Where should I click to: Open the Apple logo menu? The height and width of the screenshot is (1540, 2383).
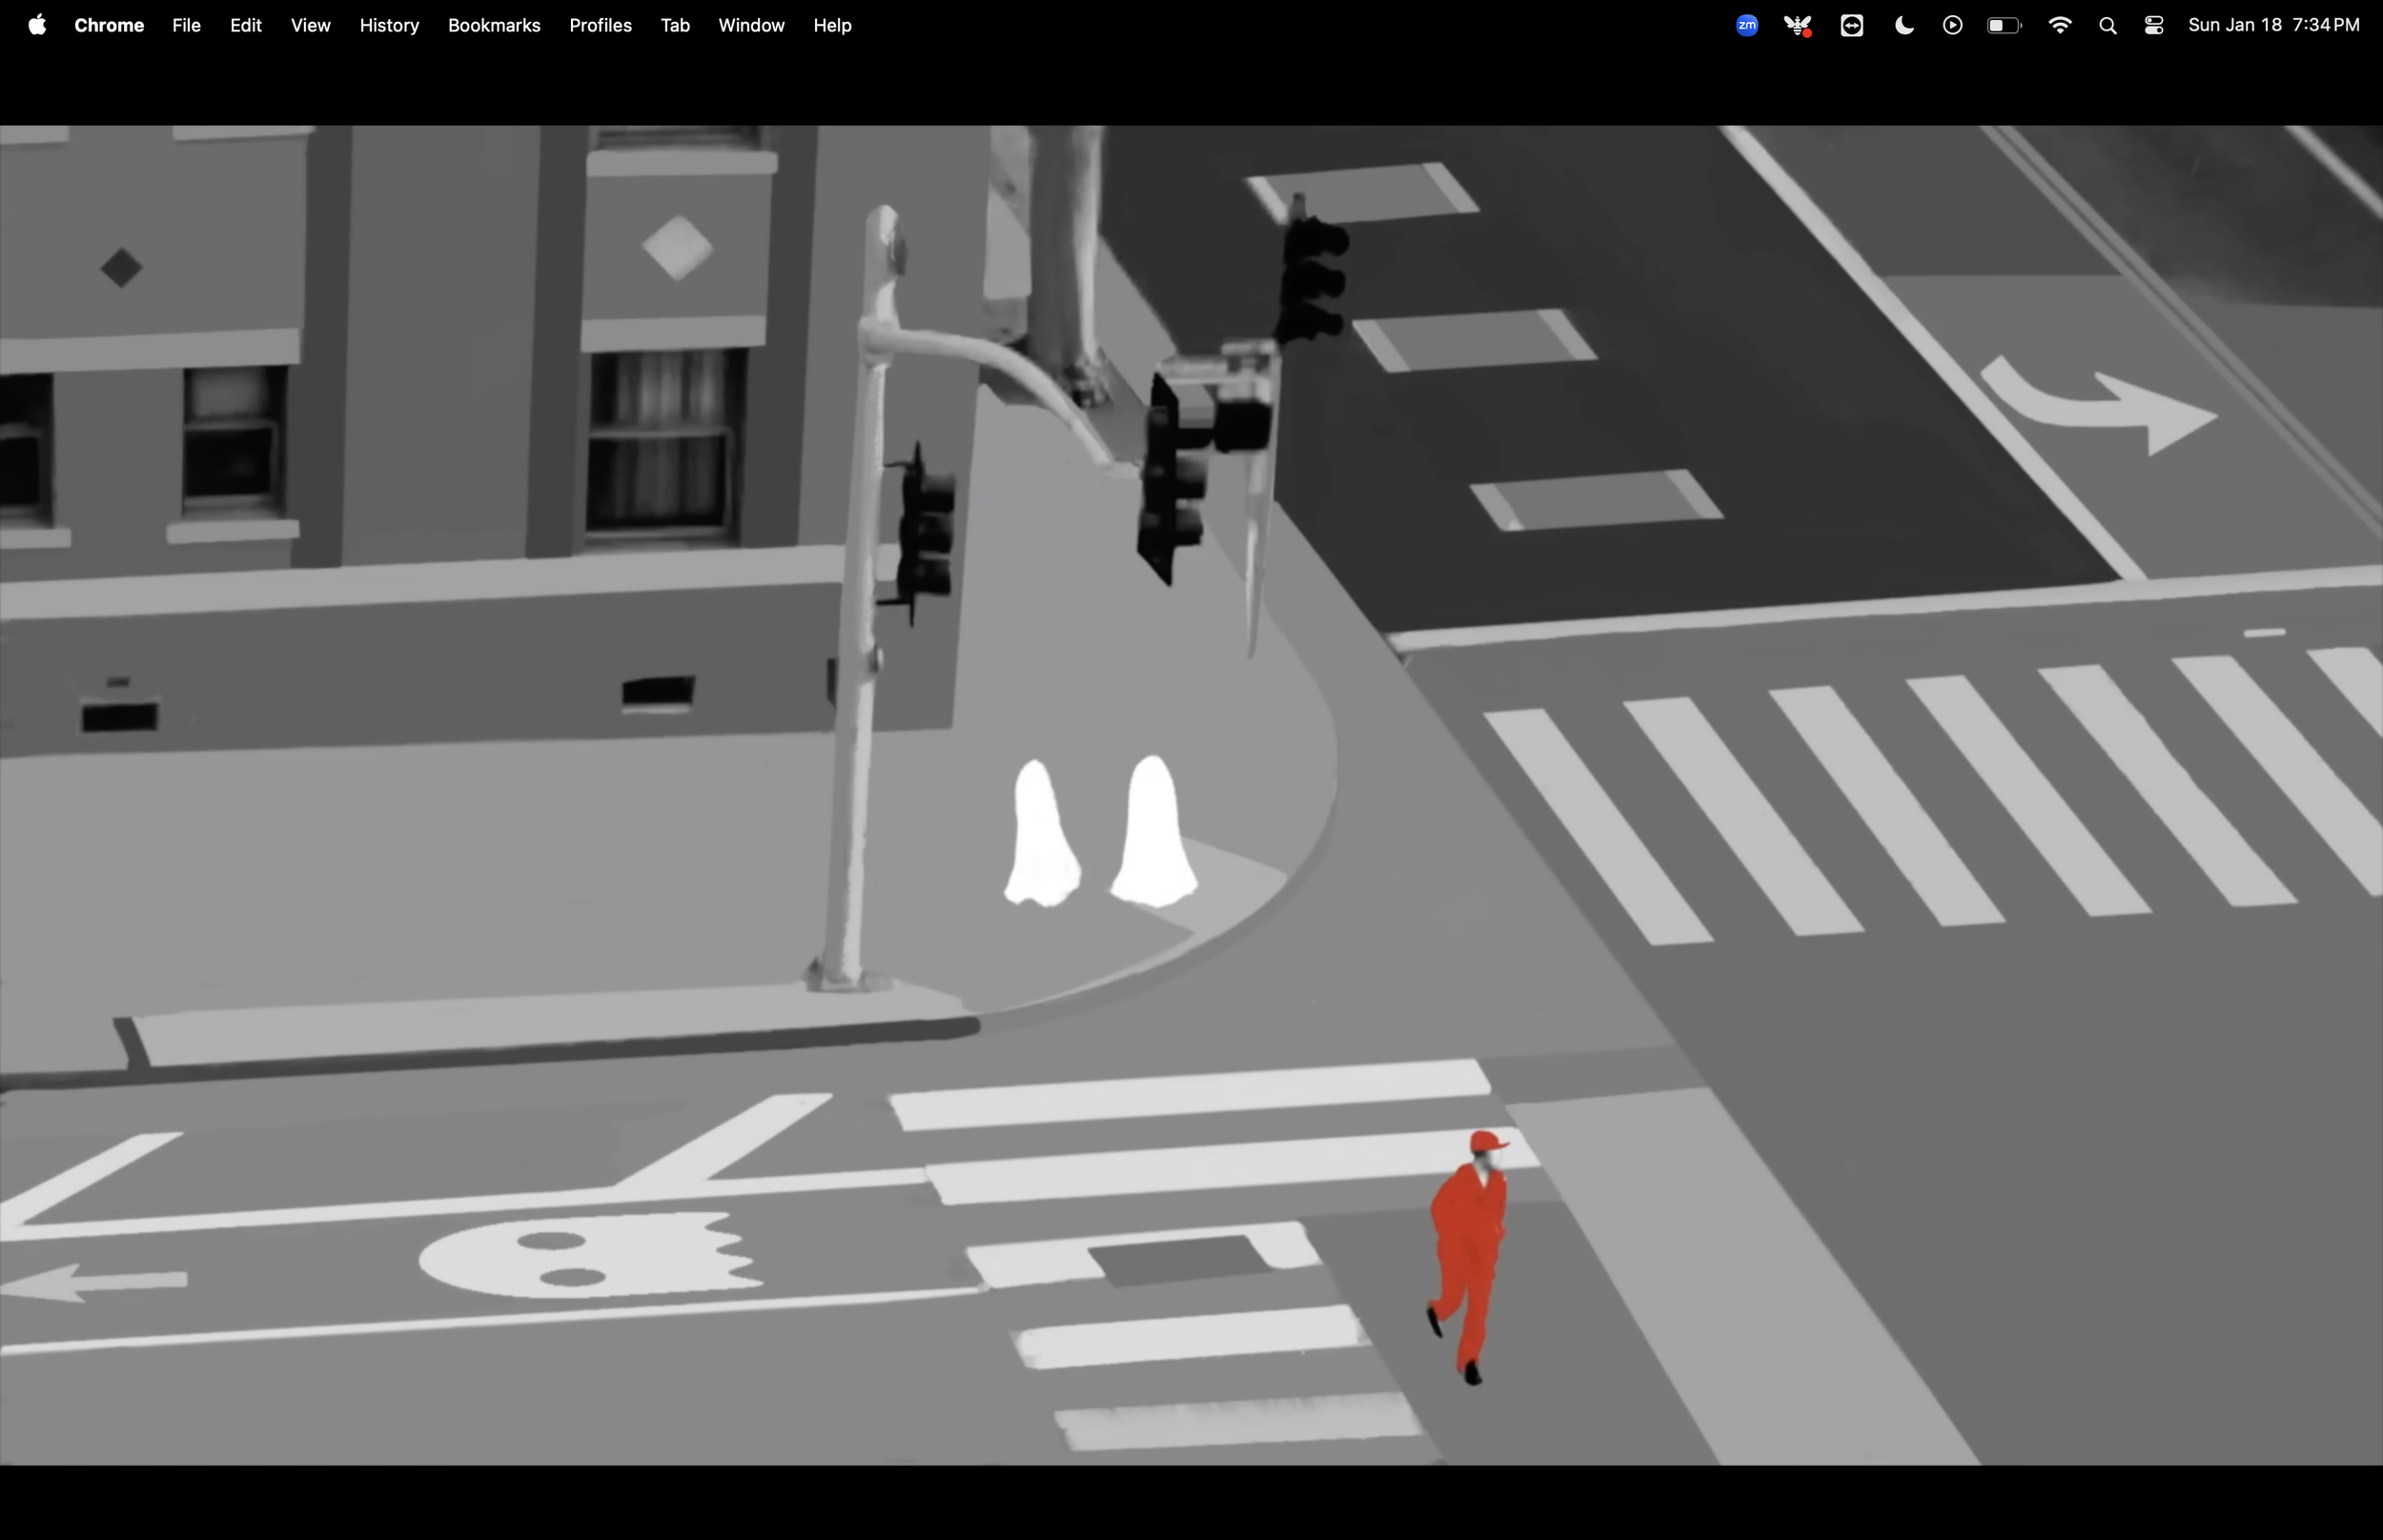coord(37,25)
